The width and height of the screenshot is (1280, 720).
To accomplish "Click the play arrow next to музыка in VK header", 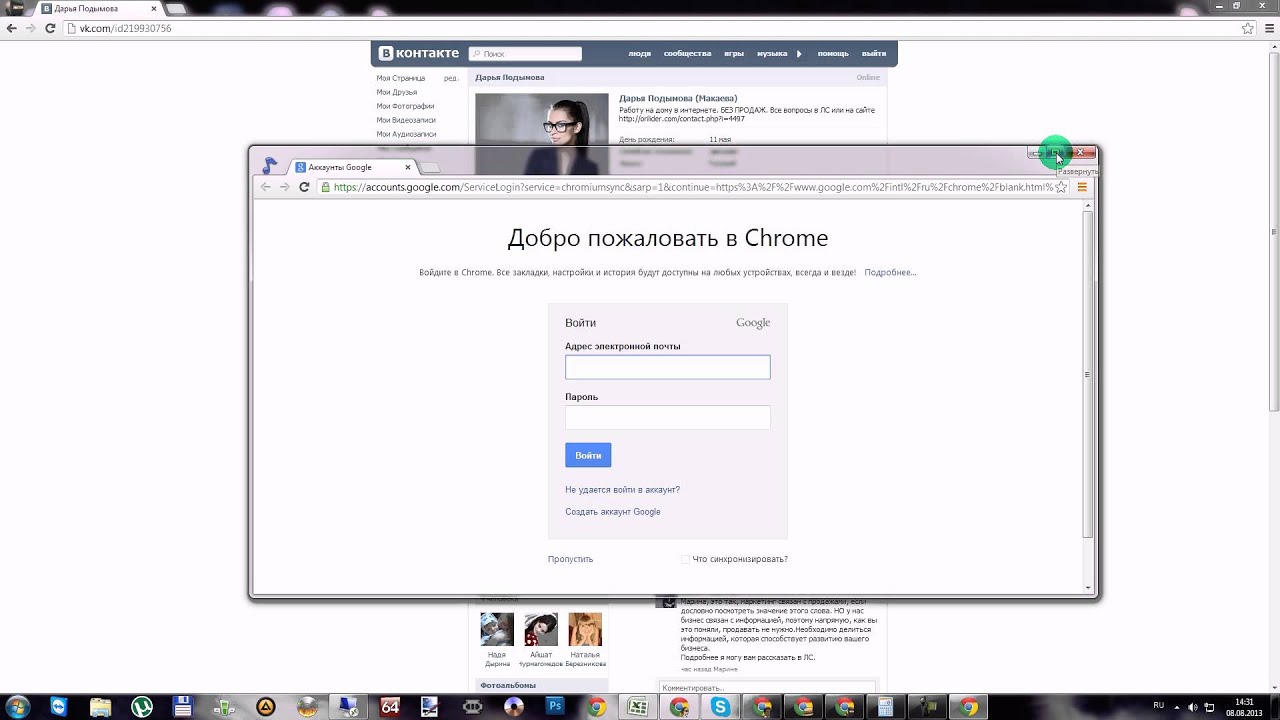I will (799, 54).
